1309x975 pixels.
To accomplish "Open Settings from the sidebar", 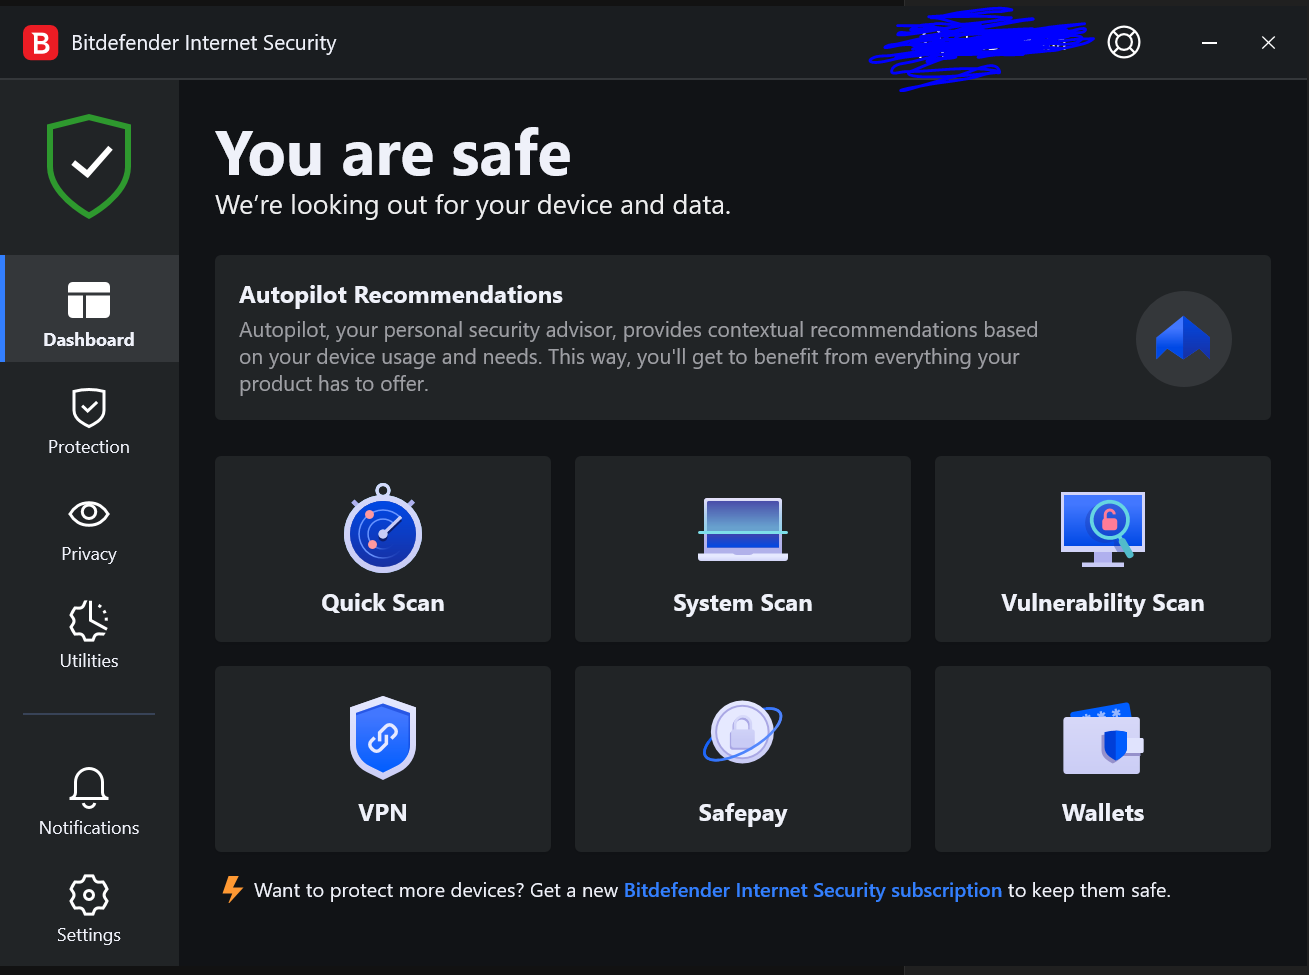I will click(x=89, y=908).
